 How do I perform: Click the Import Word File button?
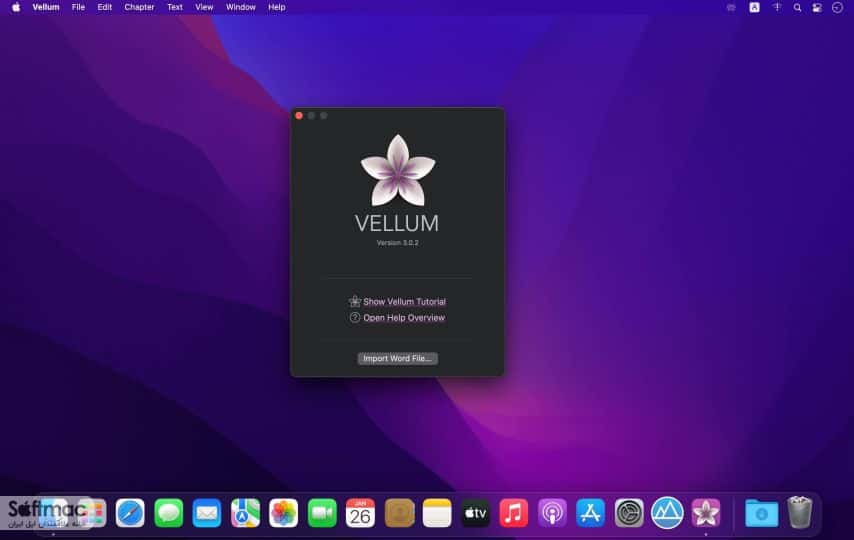(398, 358)
